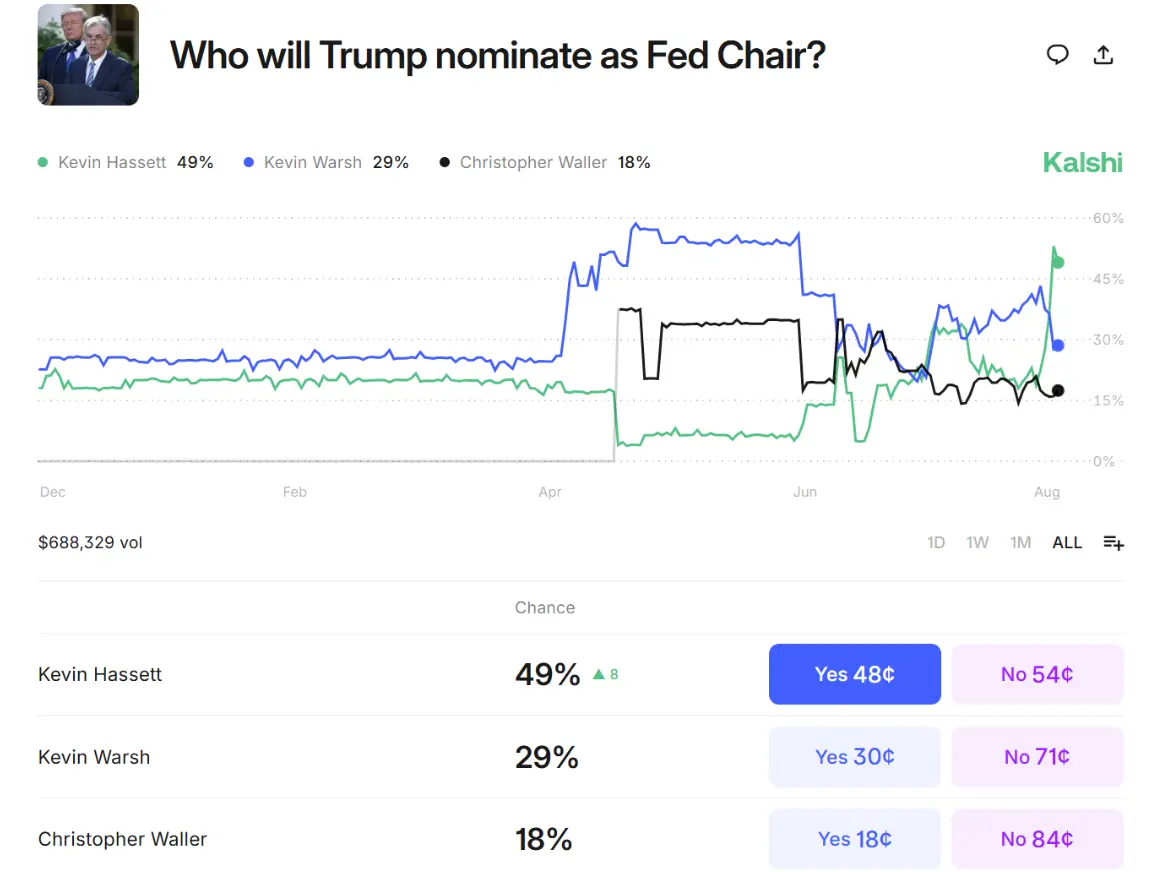
Task: Buy Yes 48¢ for Kevin Hassett
Action: point(854,674)
